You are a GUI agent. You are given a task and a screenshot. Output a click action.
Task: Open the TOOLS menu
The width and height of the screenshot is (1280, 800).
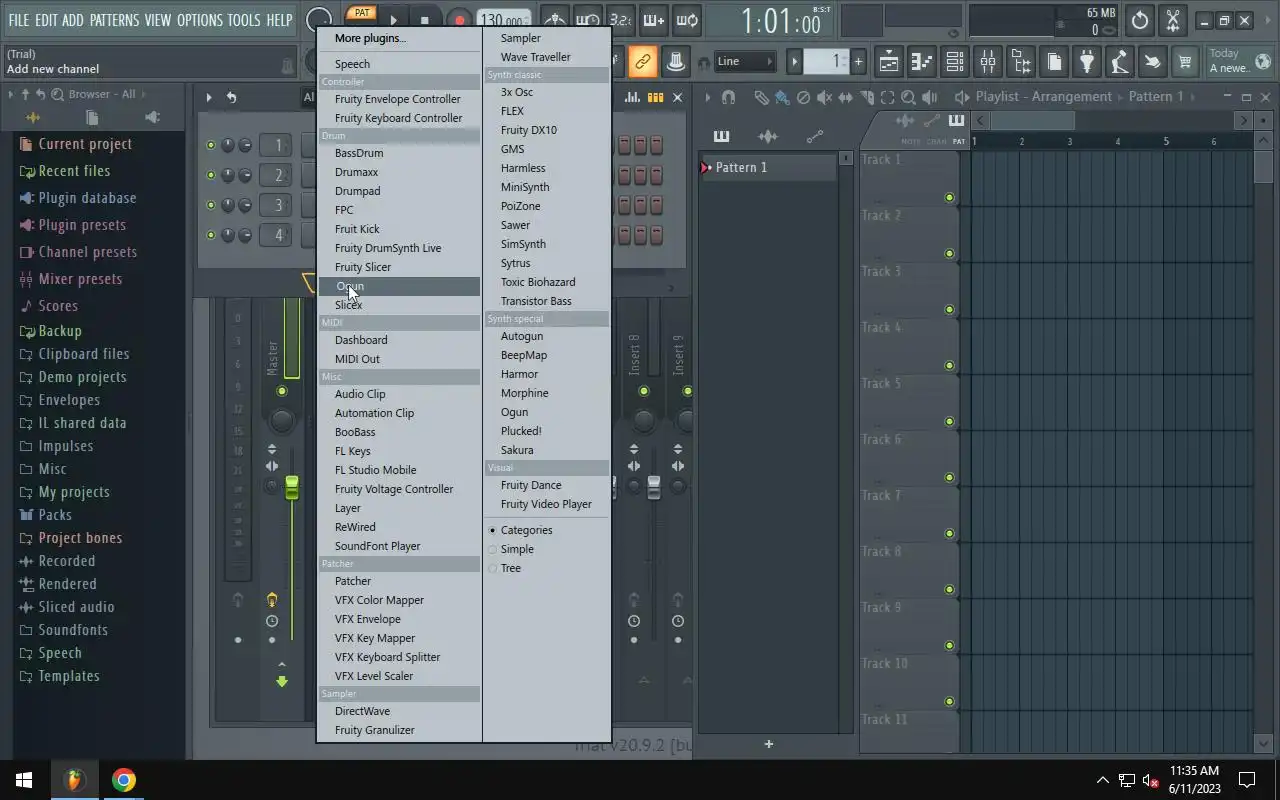[x=243, y=20]
